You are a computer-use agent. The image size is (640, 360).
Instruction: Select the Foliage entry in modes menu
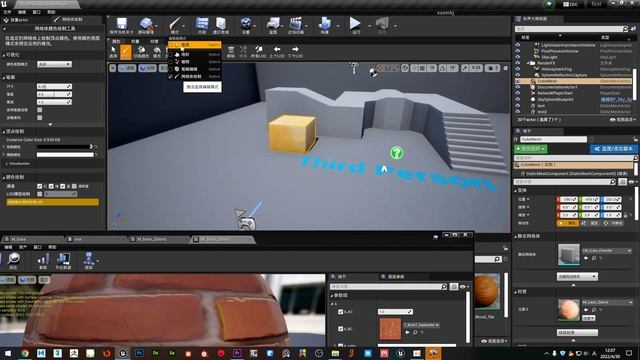point(195,62)
